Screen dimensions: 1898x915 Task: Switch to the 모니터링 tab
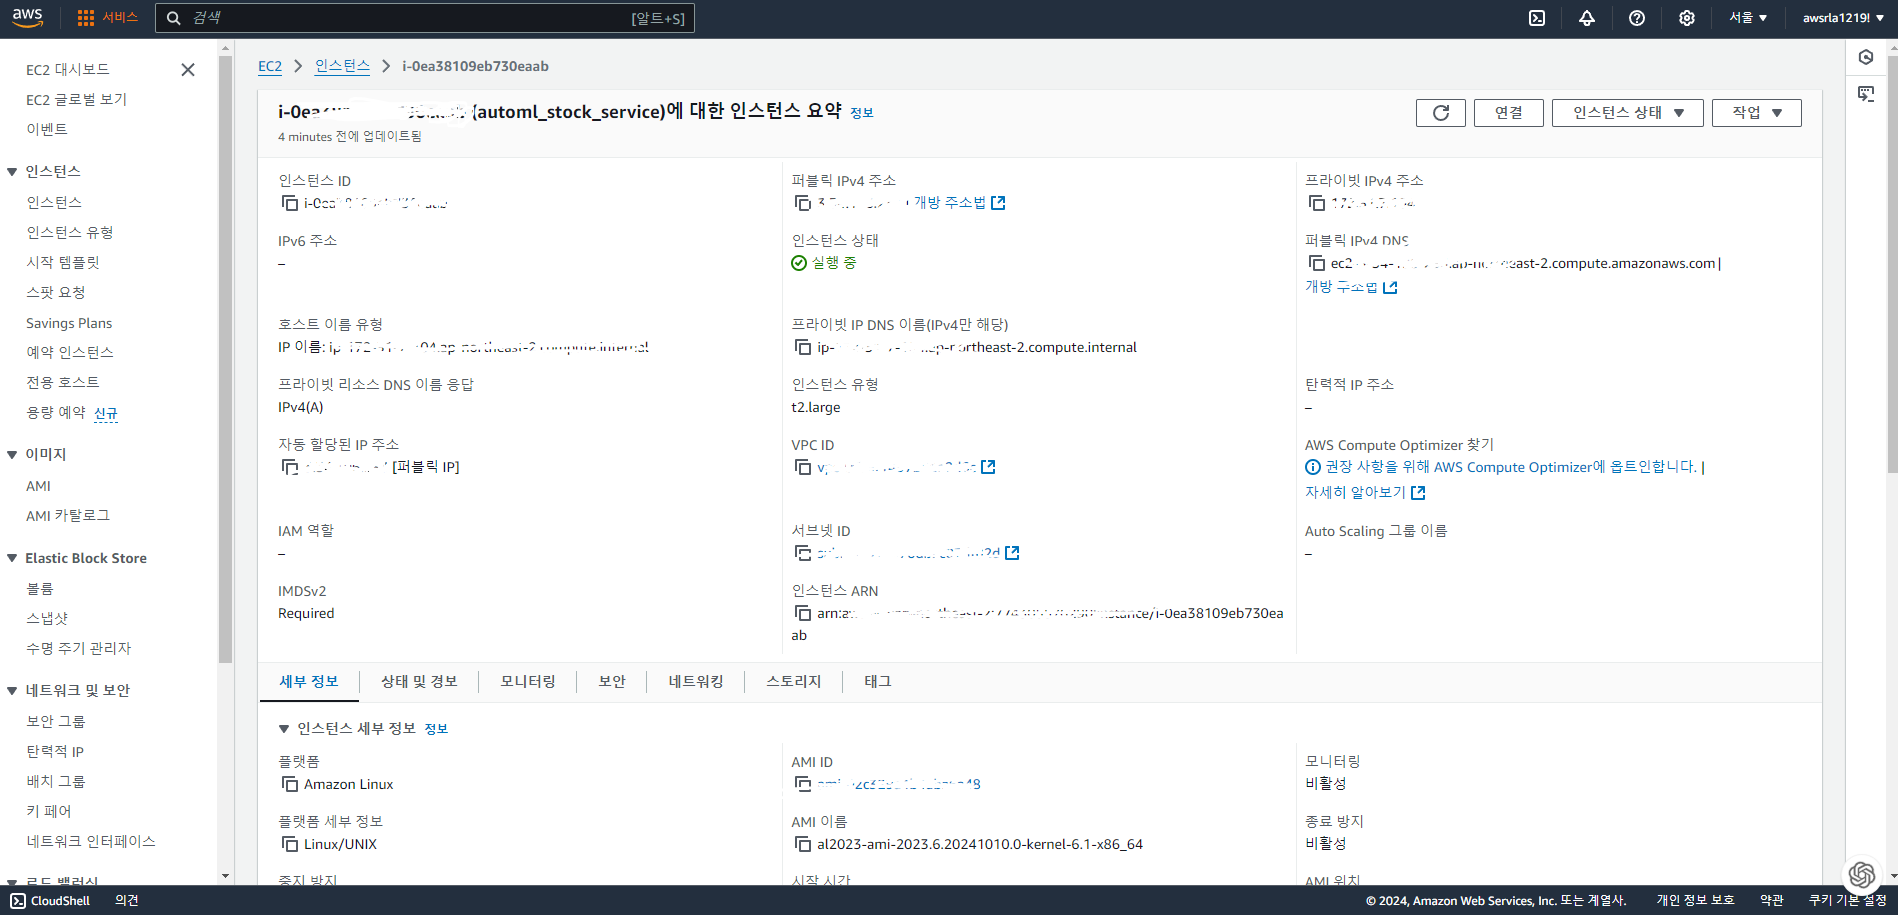[528, 681]
